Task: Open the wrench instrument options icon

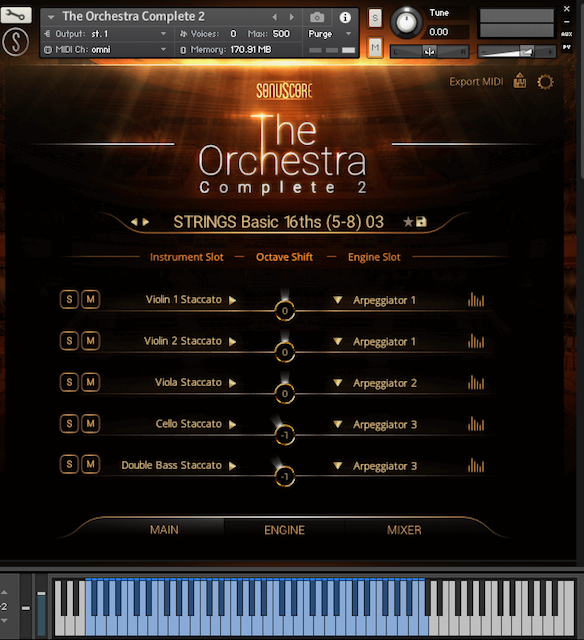Action: tap(16, 16)
